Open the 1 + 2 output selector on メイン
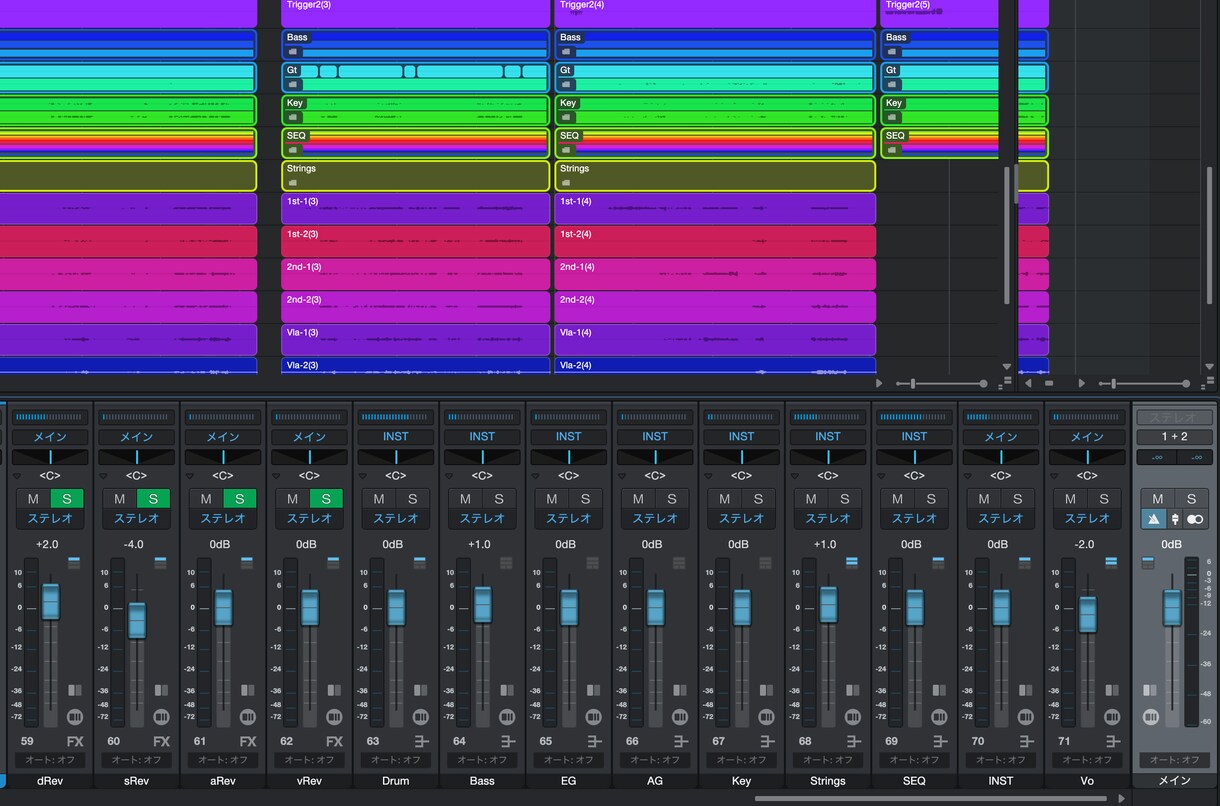The width and height of the screenshot is (1220, 806). (1175, 437)
